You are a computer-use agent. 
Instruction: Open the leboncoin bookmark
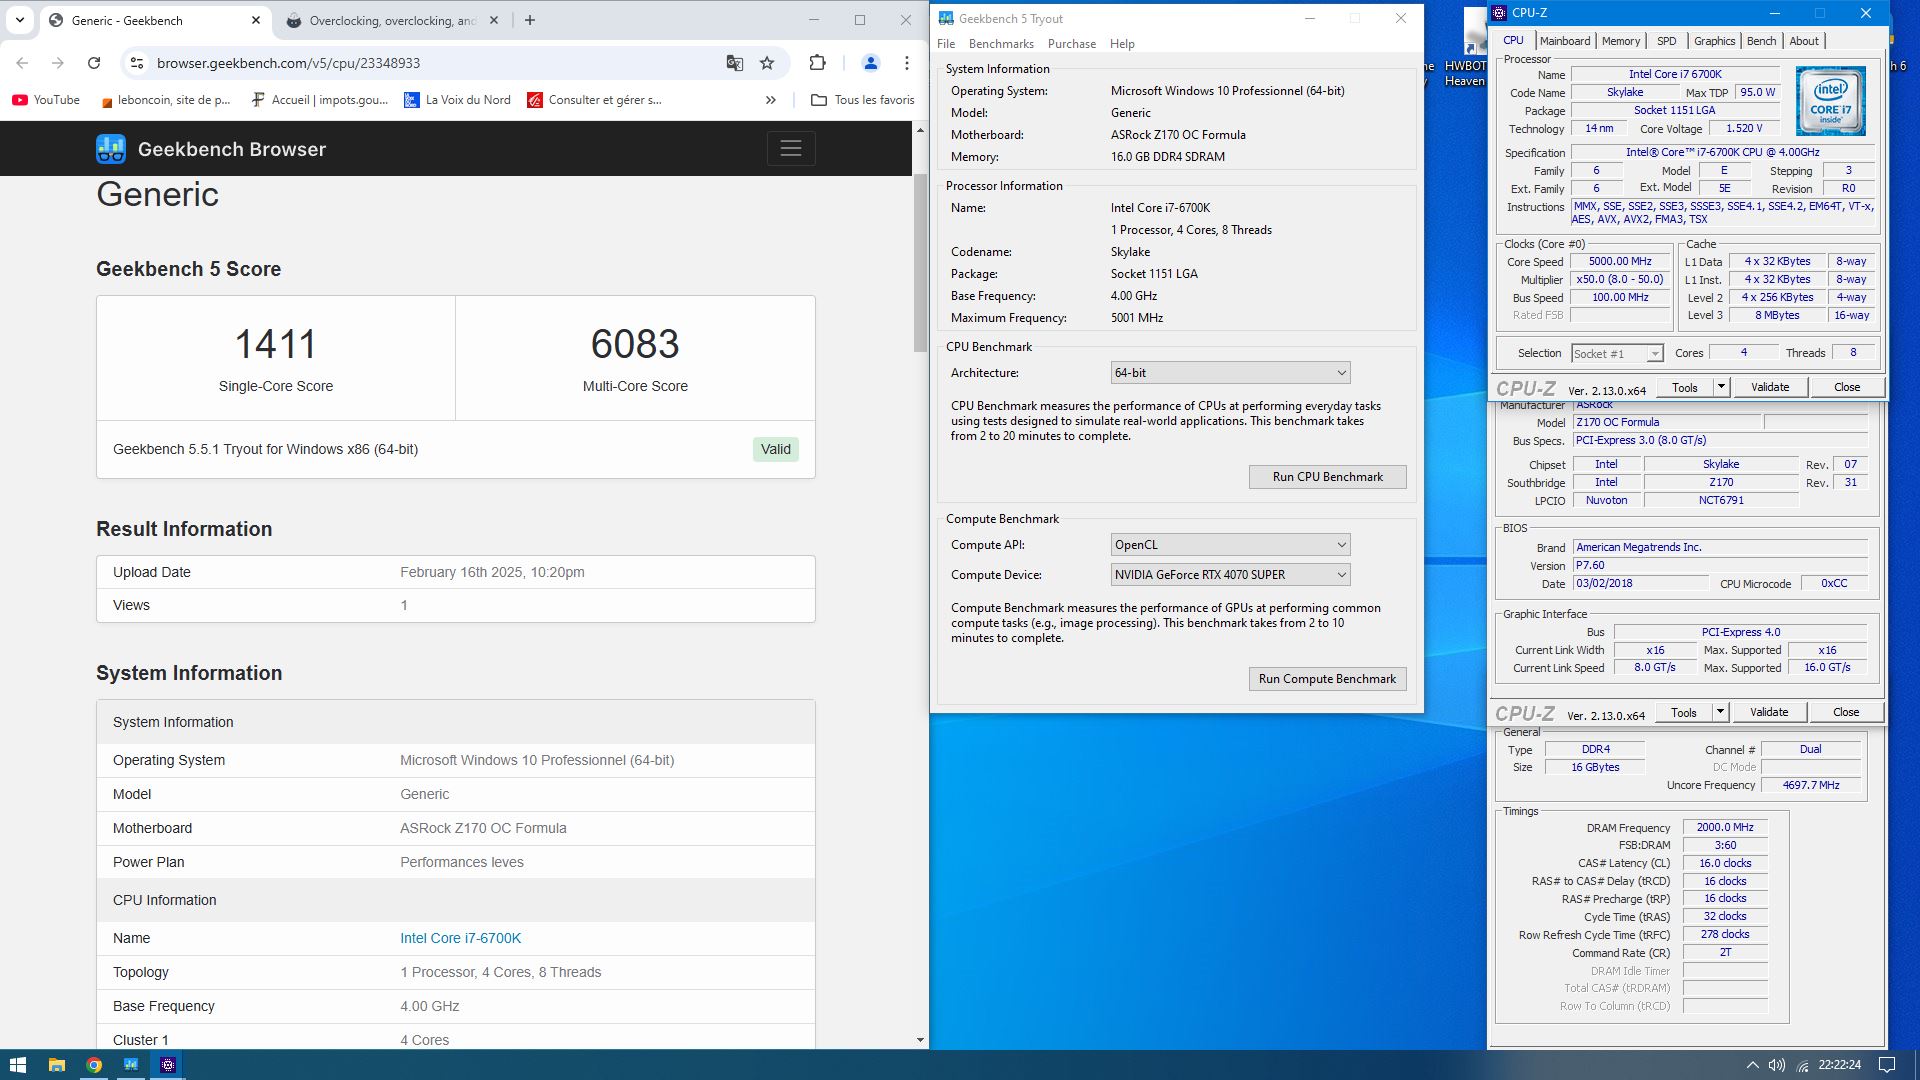[x=166, y=100]
